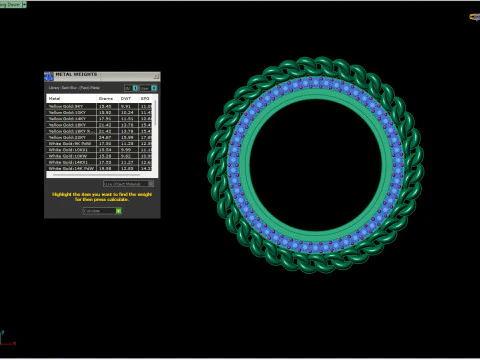The image size is (480, 360).
Task: Close the Metal Weights panel
Action: point(156,76)
